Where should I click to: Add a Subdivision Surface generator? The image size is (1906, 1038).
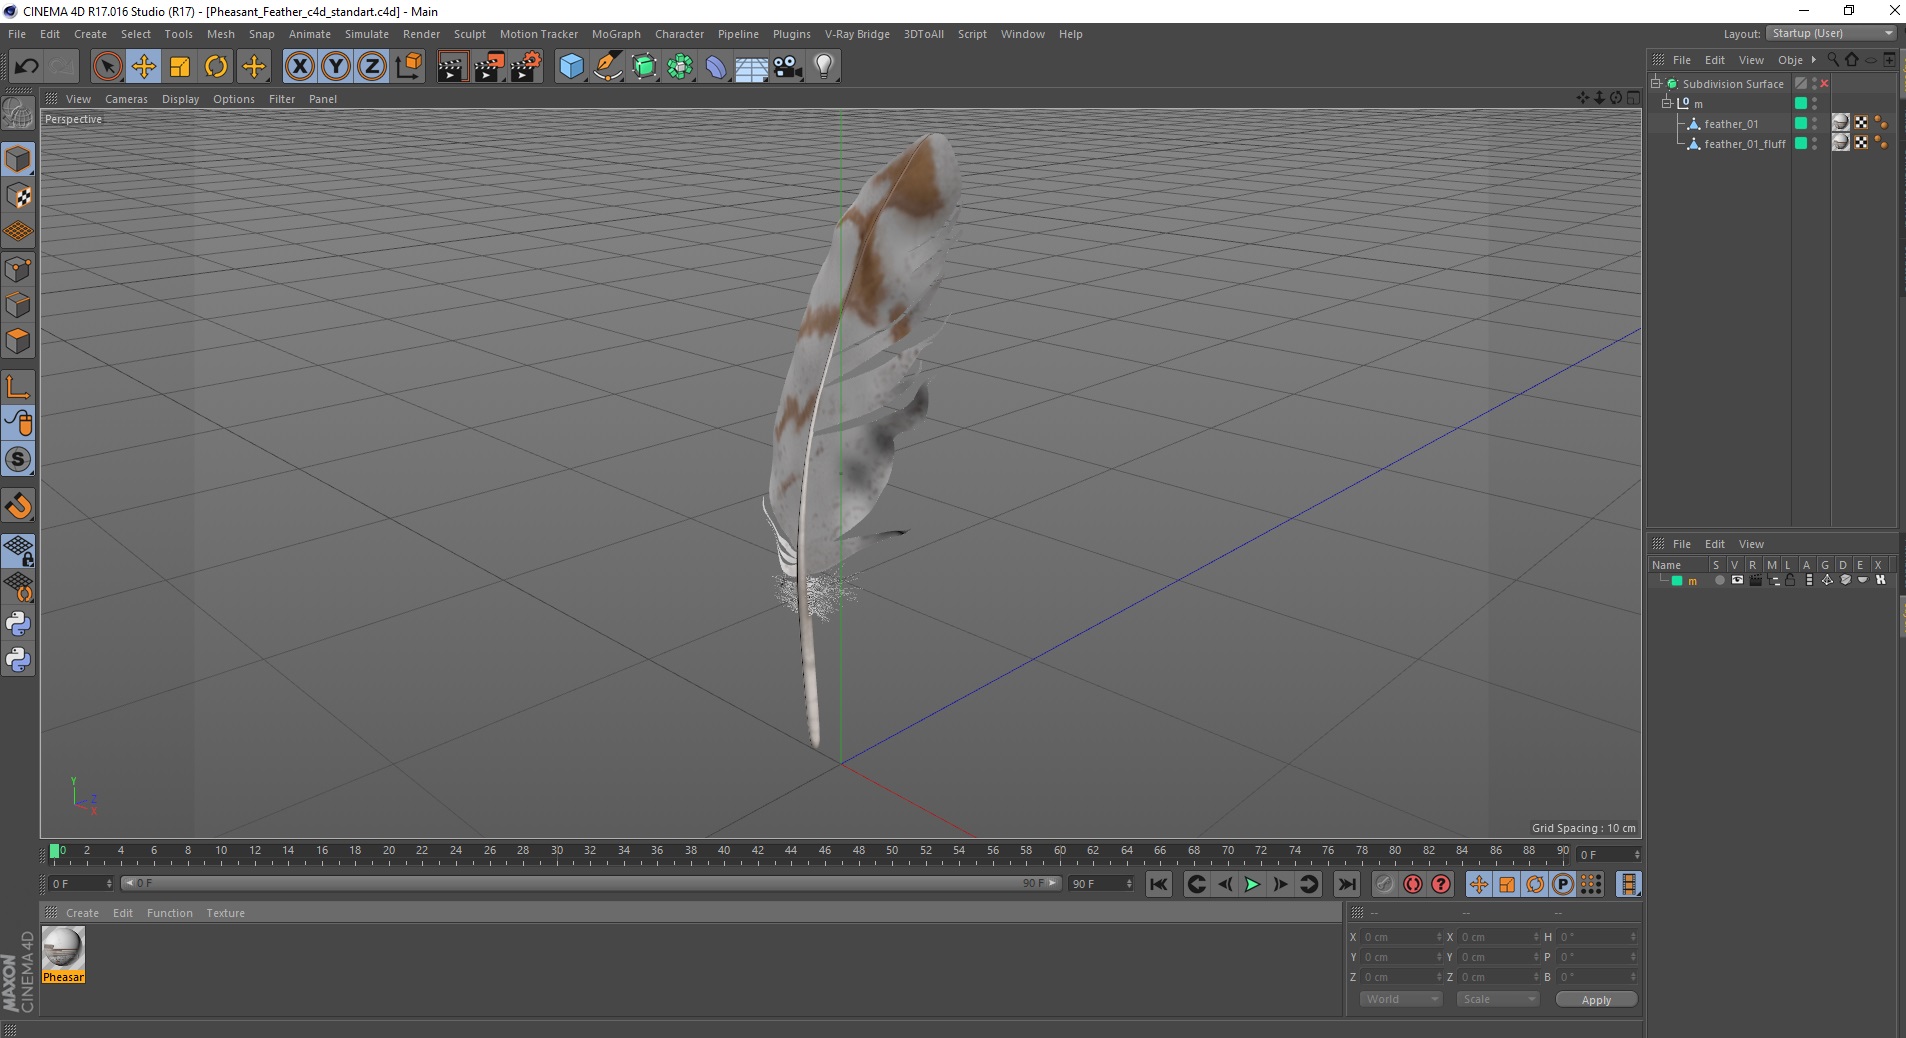coord(645,67)
